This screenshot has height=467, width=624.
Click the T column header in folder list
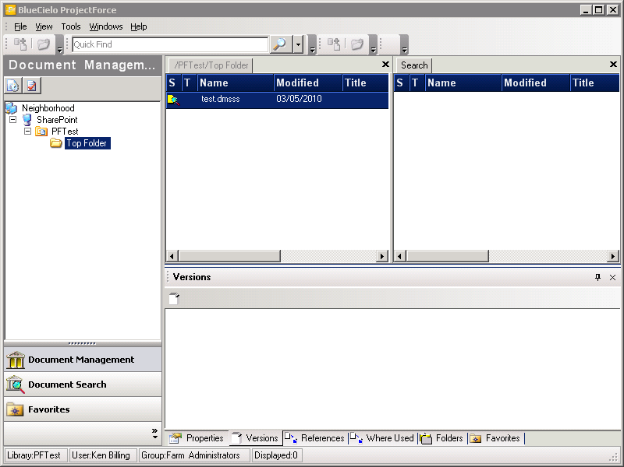coord(189,83)
